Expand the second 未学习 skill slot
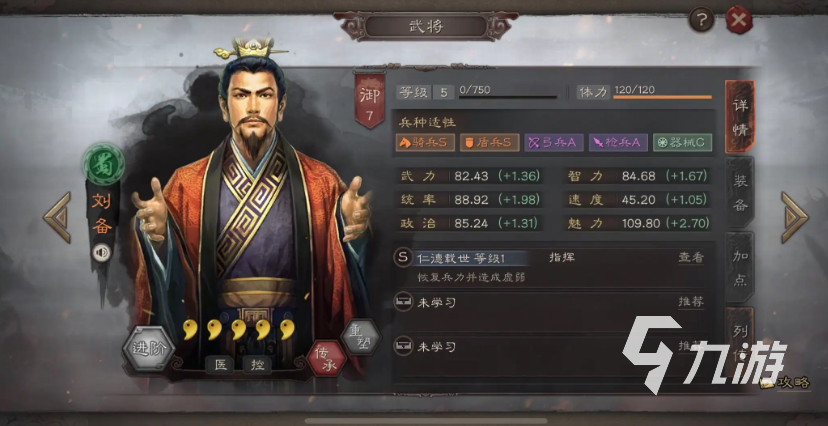The width and height of the screenshot is (828, 426). 554,347
